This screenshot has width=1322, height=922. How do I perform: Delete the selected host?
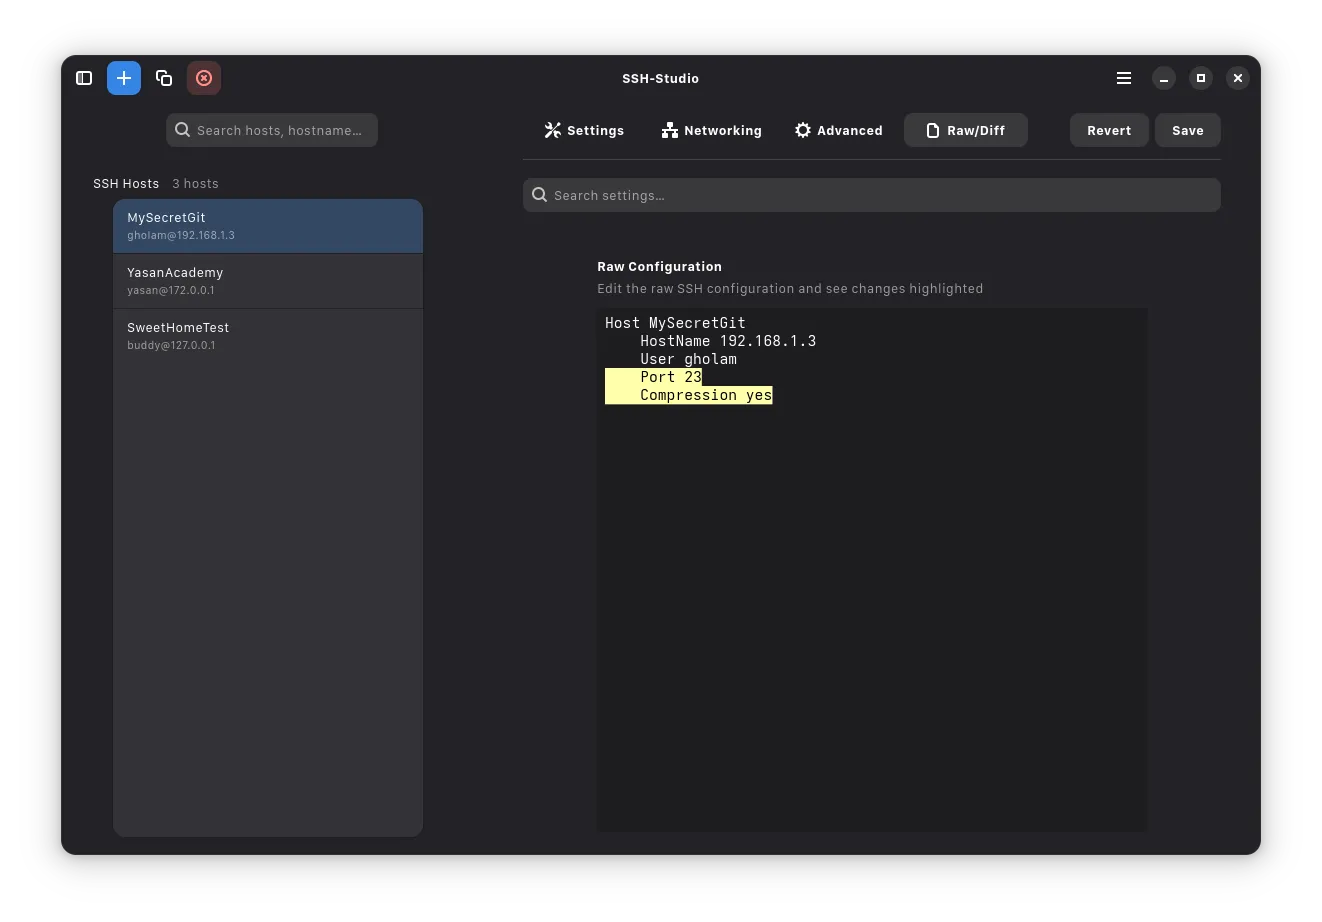point(204,78)
